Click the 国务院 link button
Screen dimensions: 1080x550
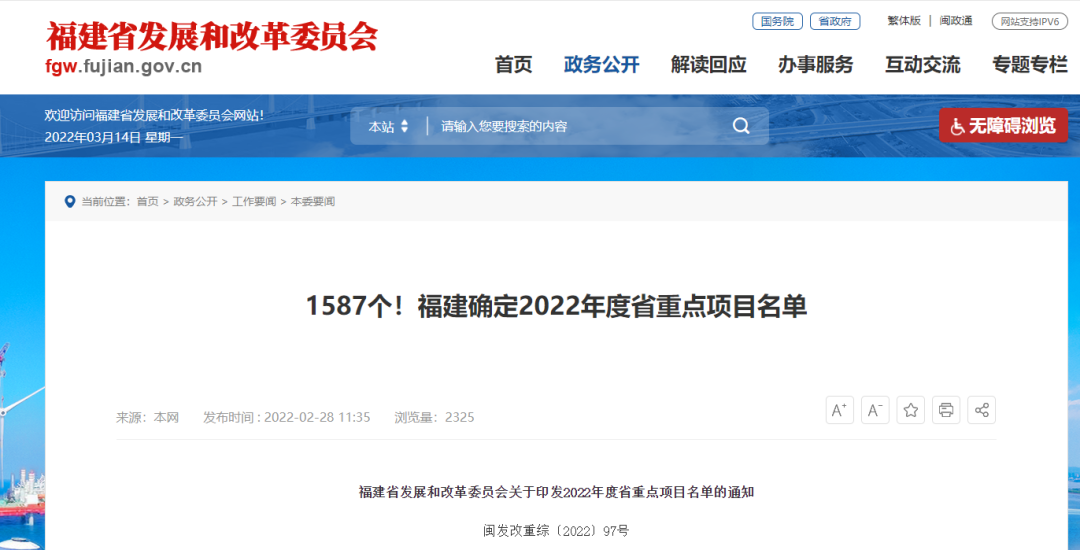pos(777,21)
